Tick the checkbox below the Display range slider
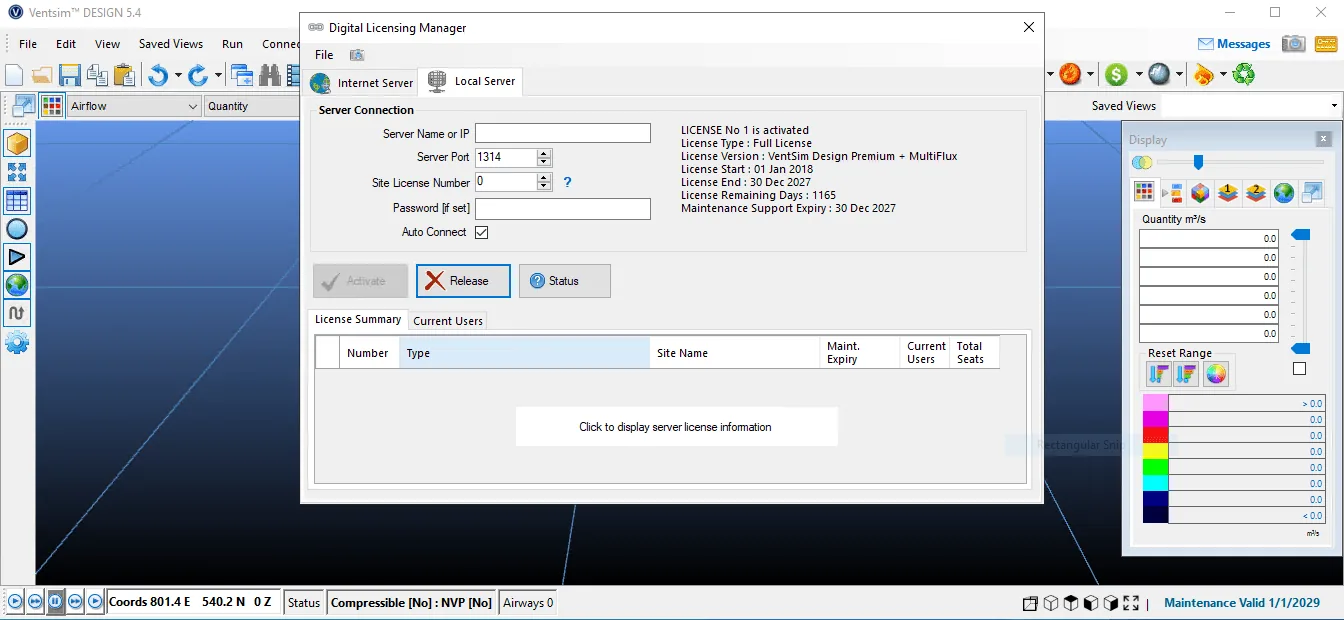This screenshot has height=620, width=1344. click(1299, 369)
